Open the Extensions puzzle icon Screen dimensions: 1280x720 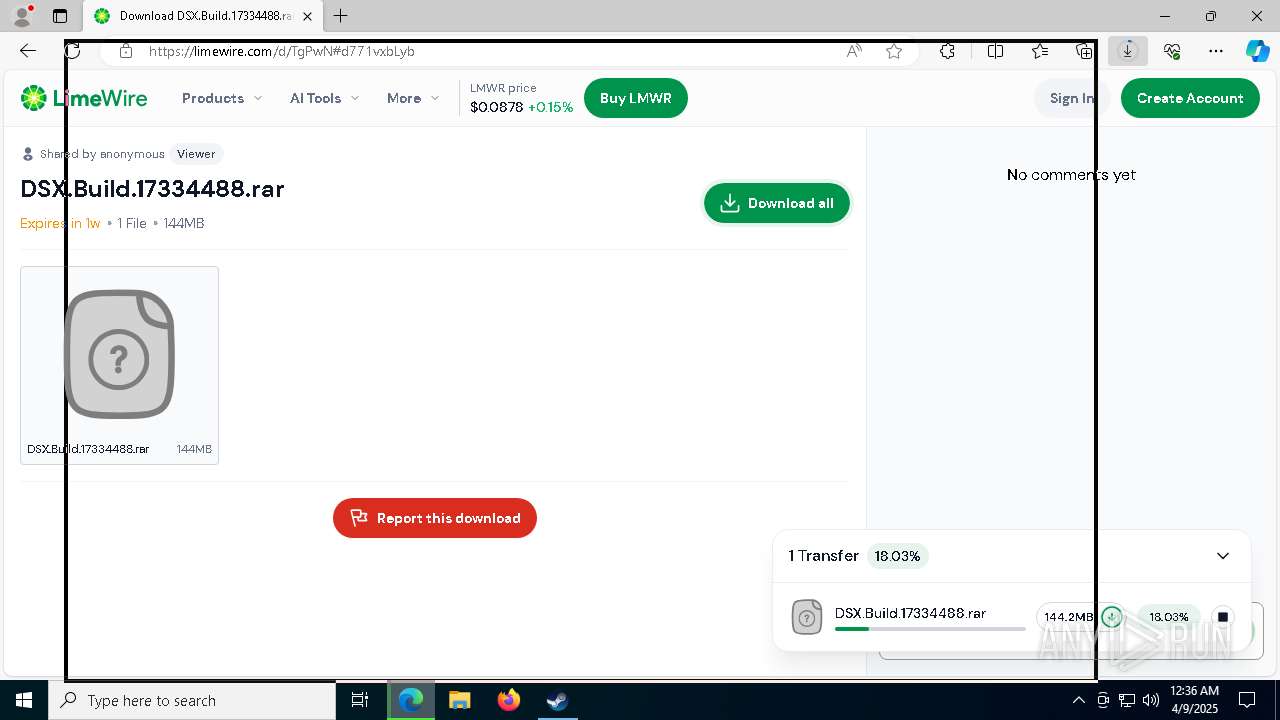click(947, 51)
